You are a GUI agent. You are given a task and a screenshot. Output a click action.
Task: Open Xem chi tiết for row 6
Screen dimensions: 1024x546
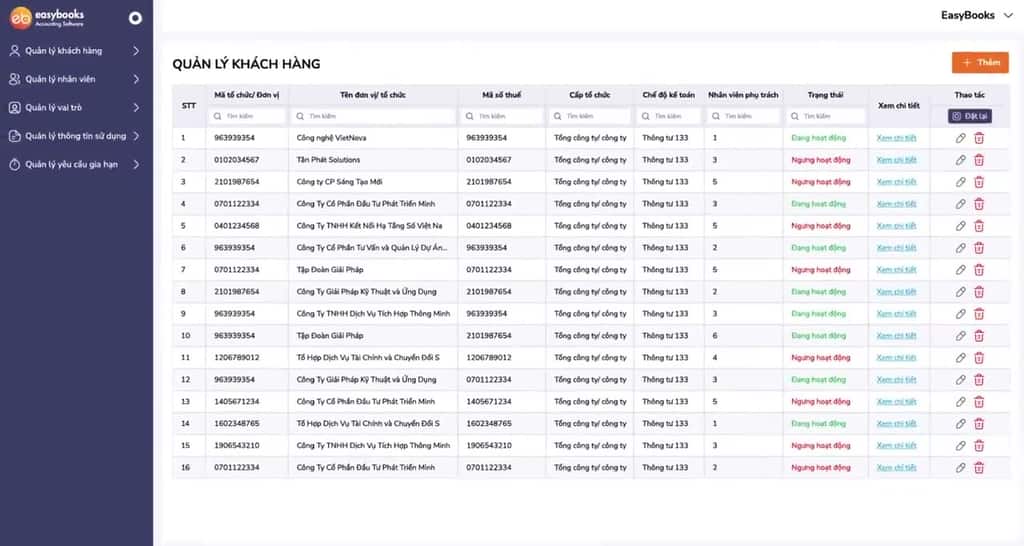click(897, 248)
